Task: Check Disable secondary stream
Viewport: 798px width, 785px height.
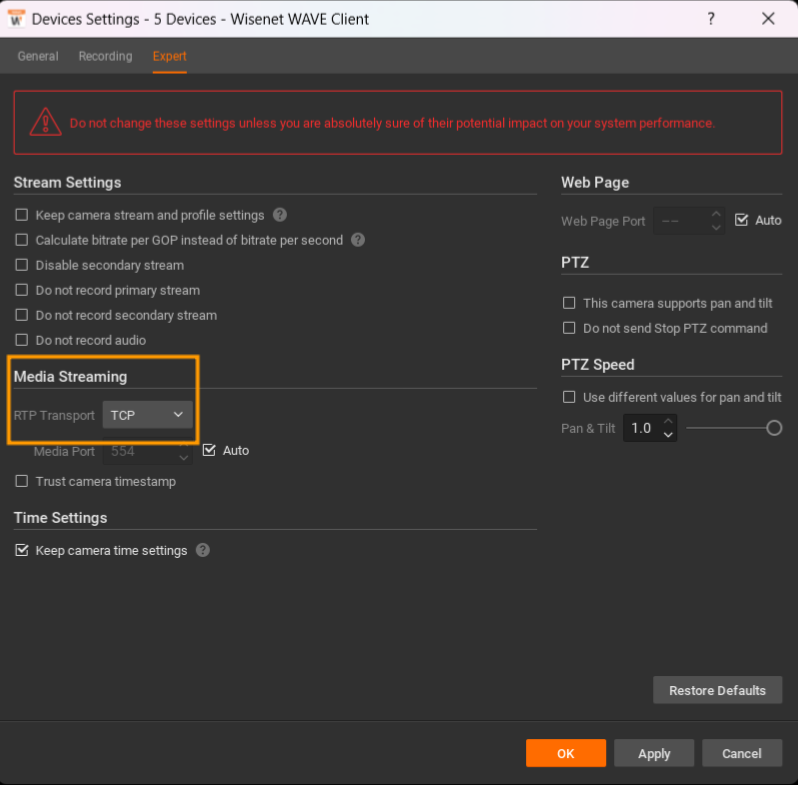Action: [x=21, y=265]
